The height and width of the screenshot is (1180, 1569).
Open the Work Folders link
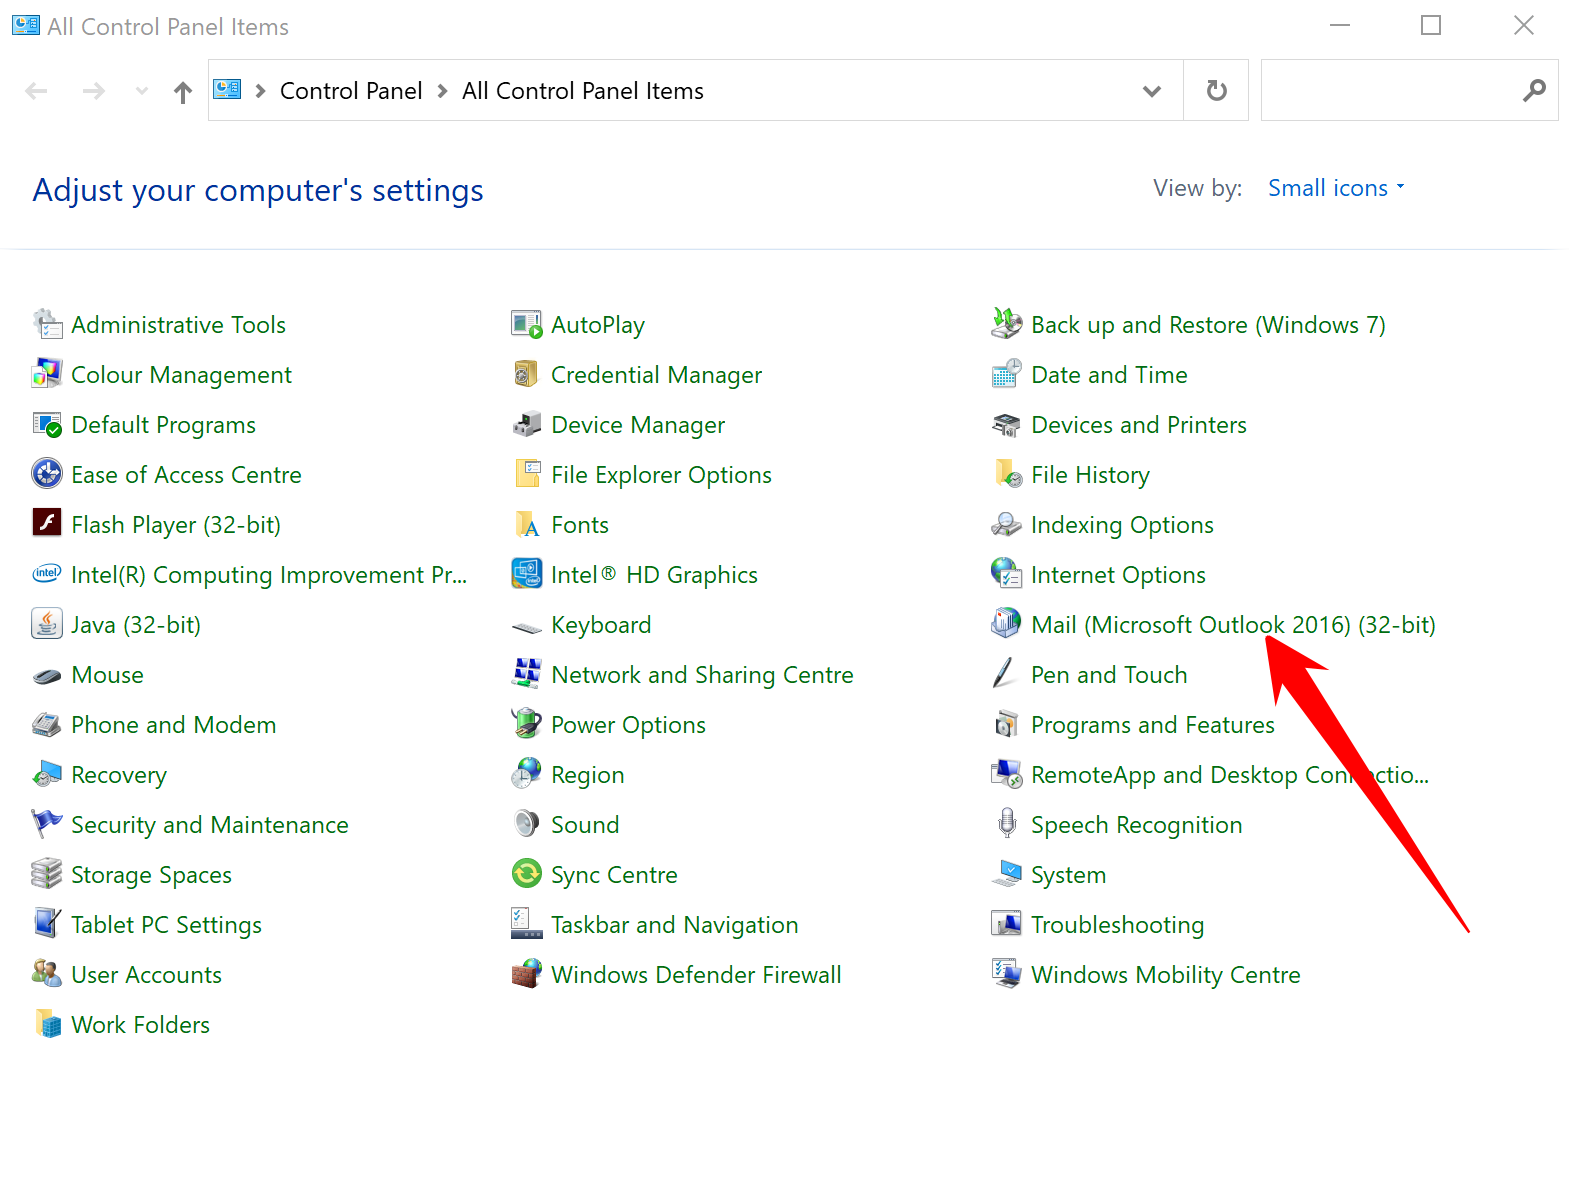[141, 1025]
